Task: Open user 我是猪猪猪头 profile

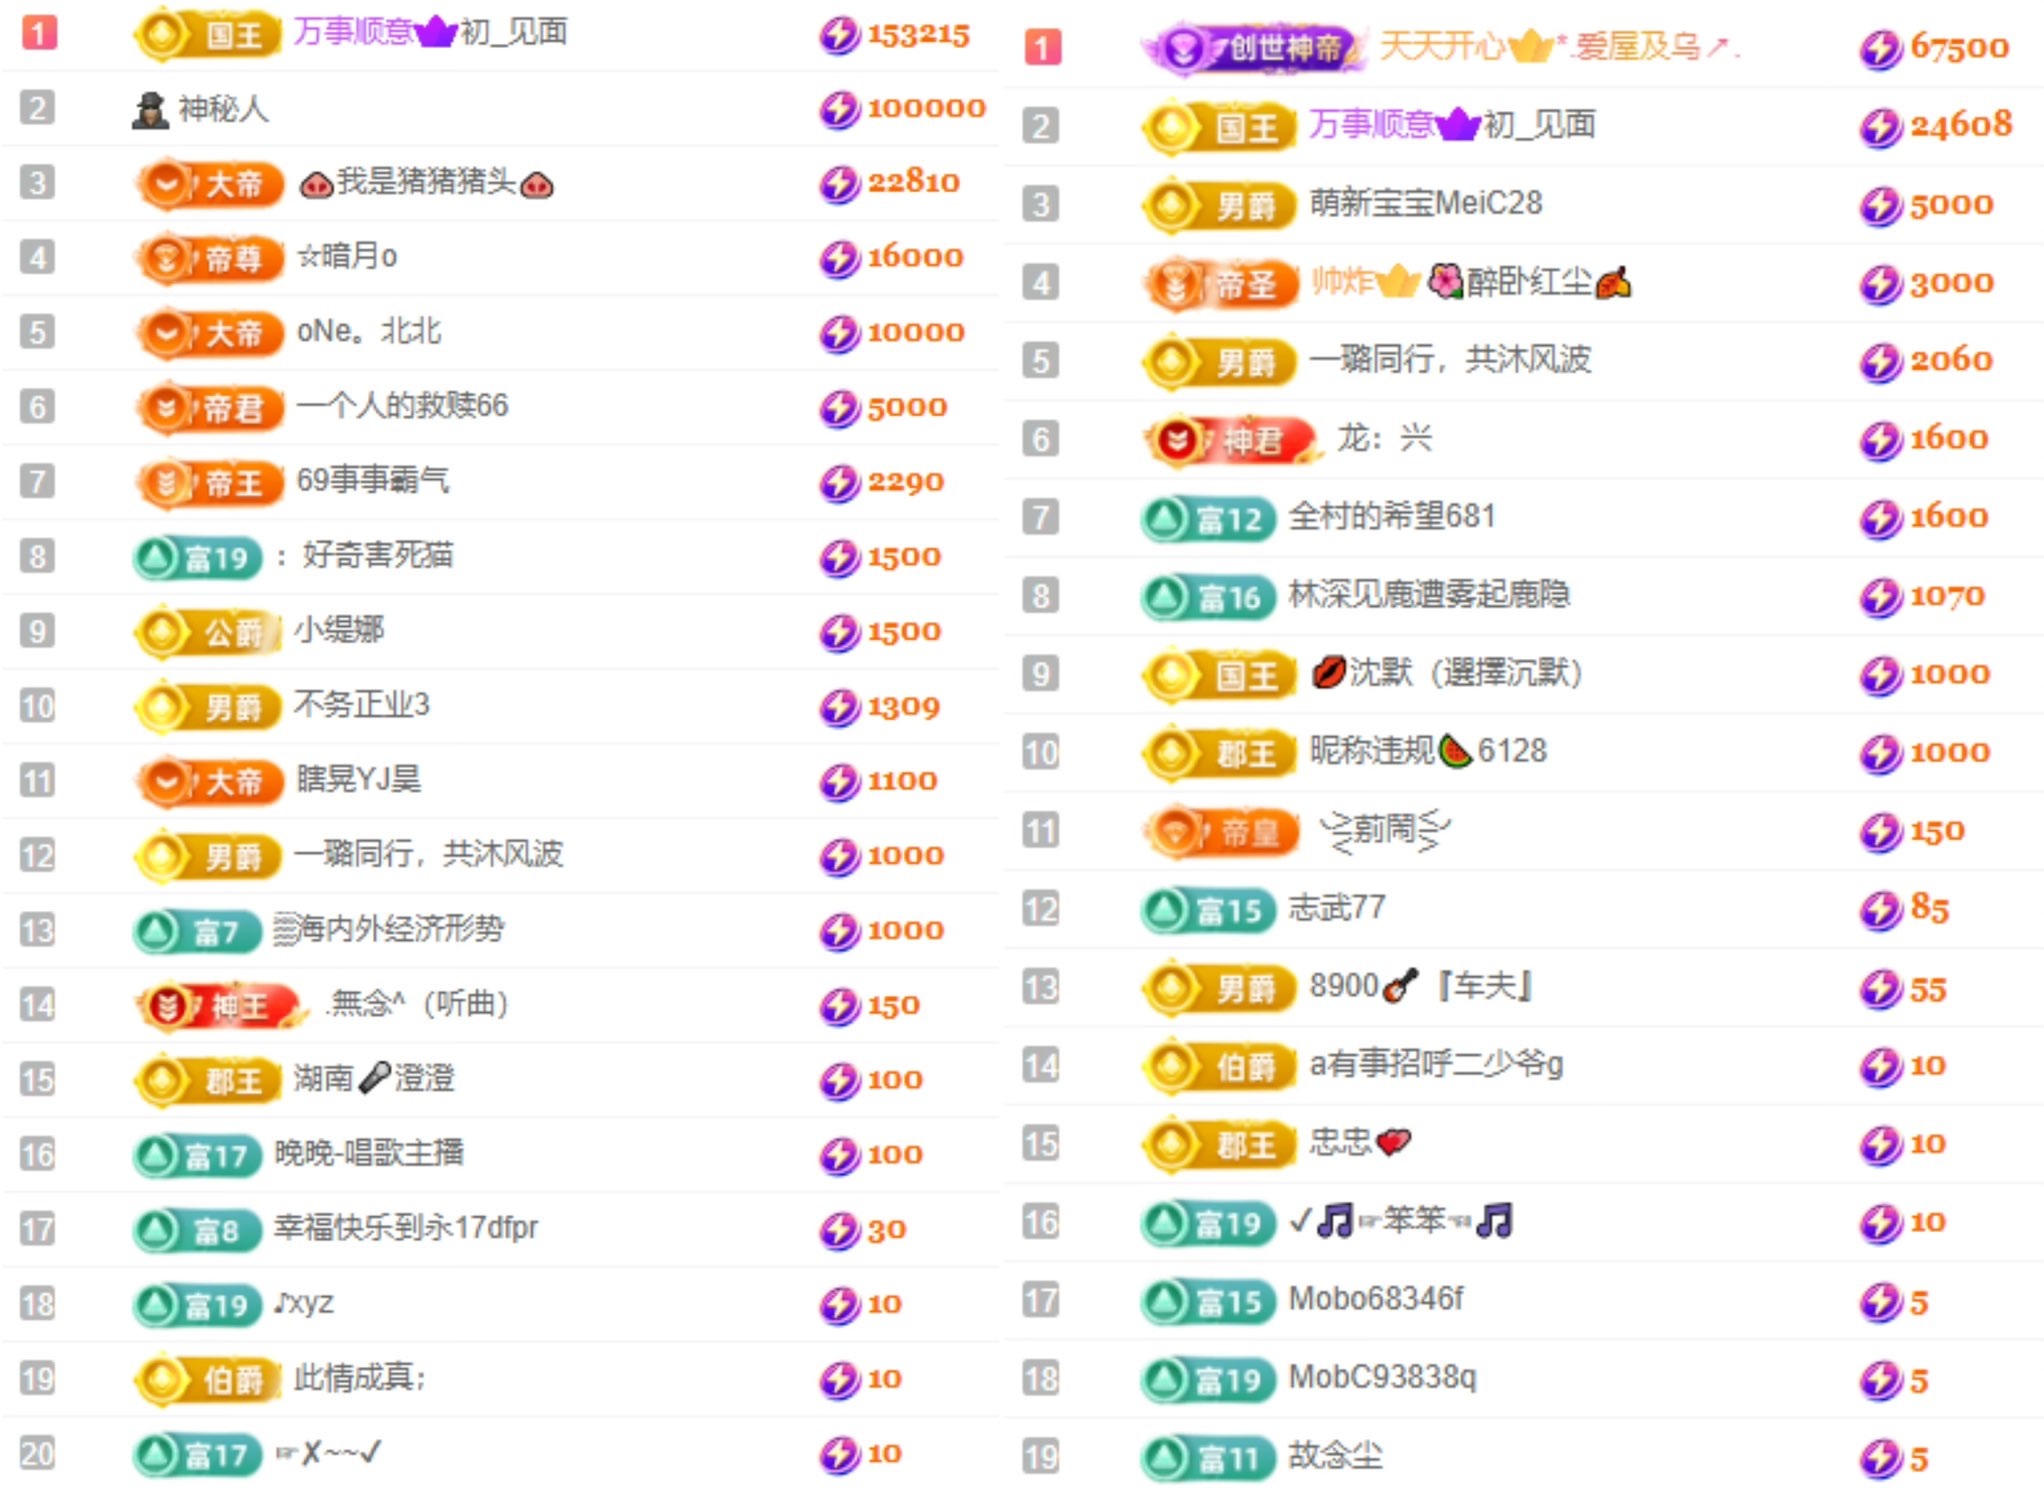Action: coord(426,183)
